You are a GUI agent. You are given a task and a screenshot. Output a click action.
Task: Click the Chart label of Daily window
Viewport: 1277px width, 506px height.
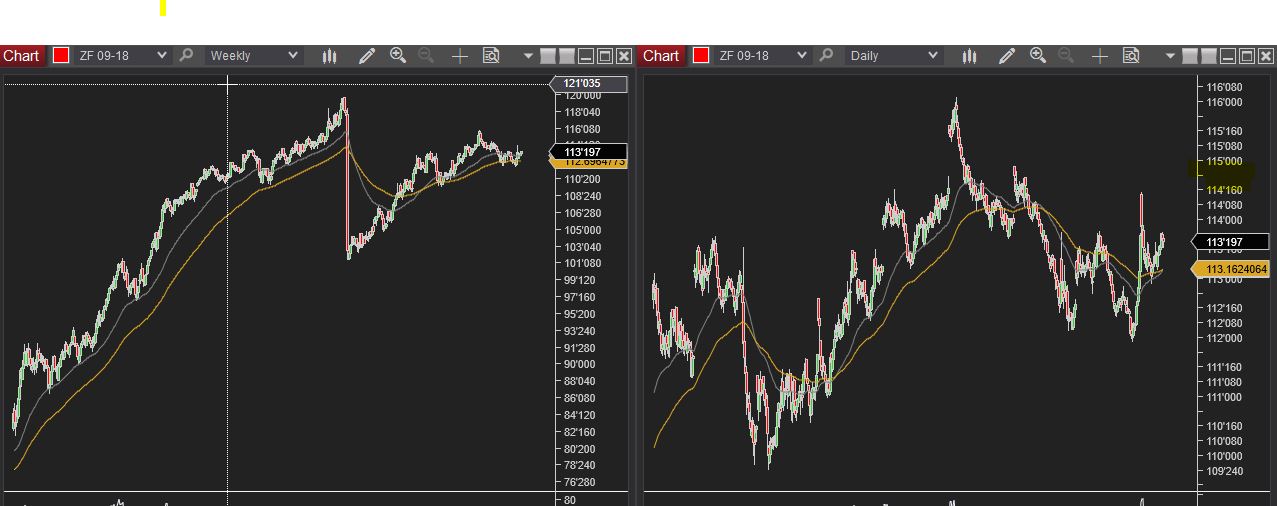coord(661,56)
